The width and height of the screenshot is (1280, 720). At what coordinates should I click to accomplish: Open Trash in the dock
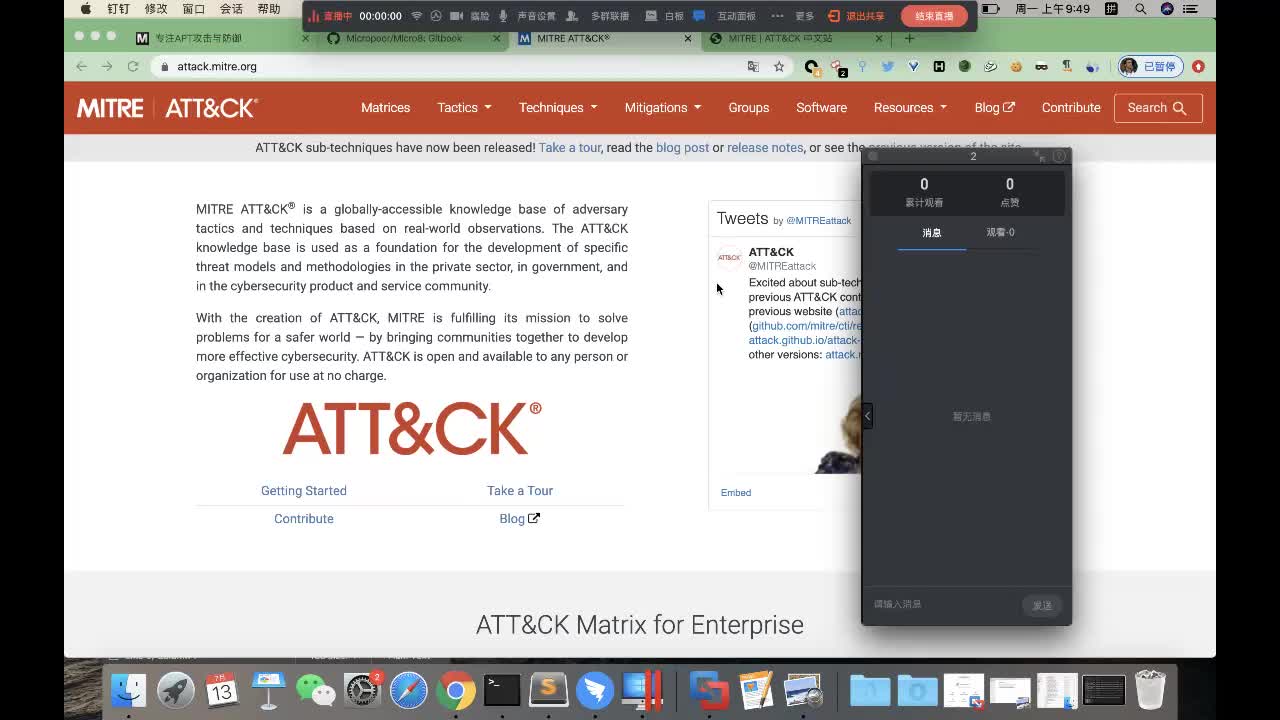pyautogui.click(x=1150, y=690)
